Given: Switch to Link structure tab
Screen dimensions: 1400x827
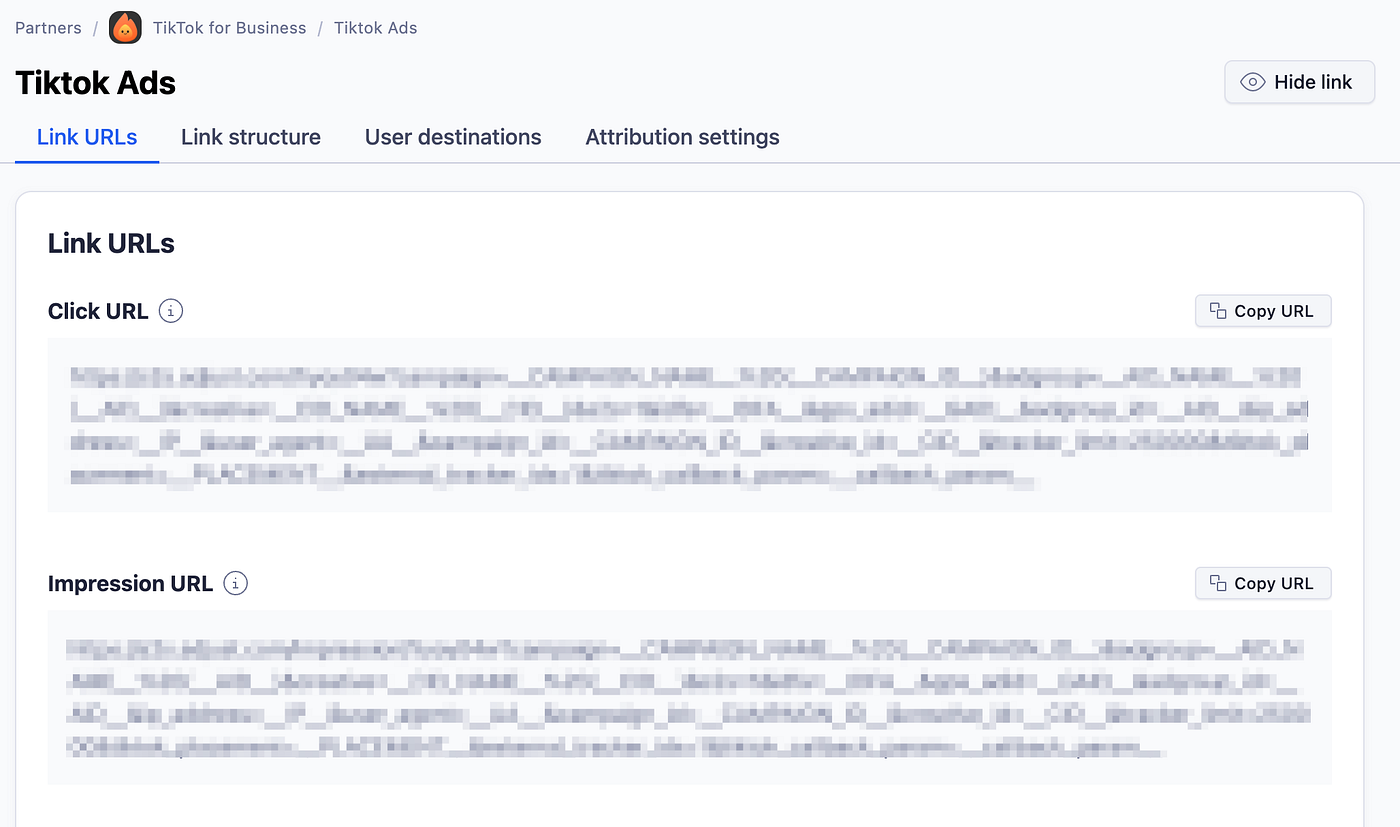Looking at the screenshot, I should [x=251, y=137].
